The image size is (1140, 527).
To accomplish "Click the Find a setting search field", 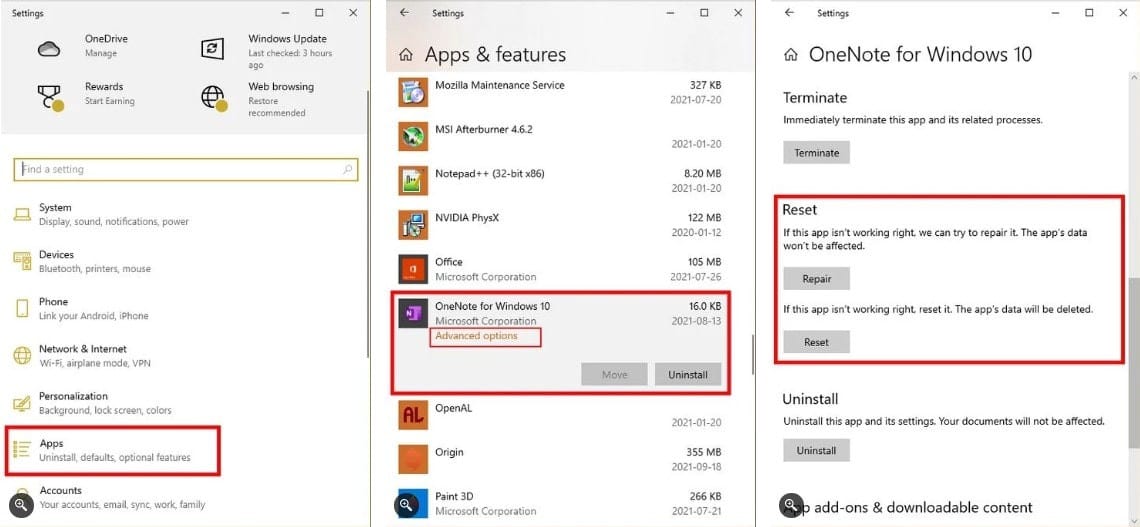I will [x=186, y=169].
